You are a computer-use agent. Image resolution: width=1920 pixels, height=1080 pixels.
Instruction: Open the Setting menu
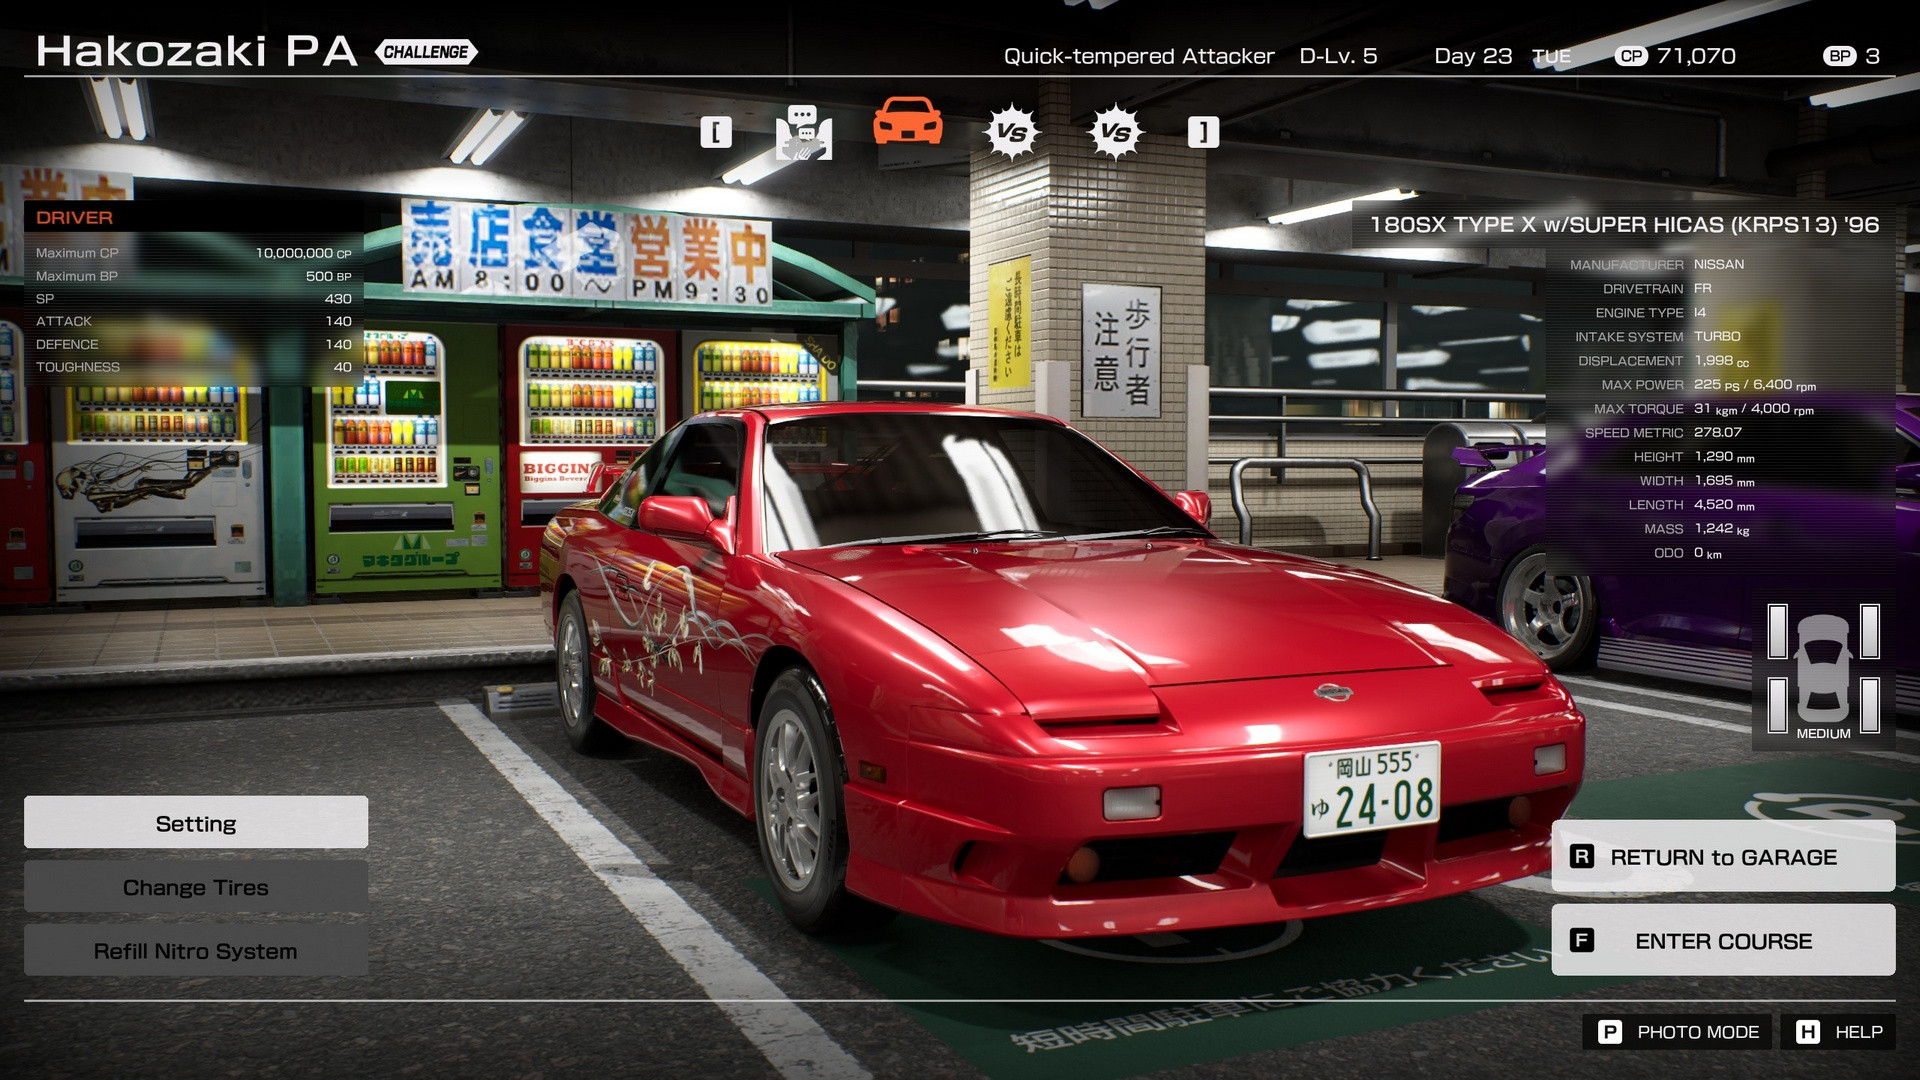tap(196, 823)
